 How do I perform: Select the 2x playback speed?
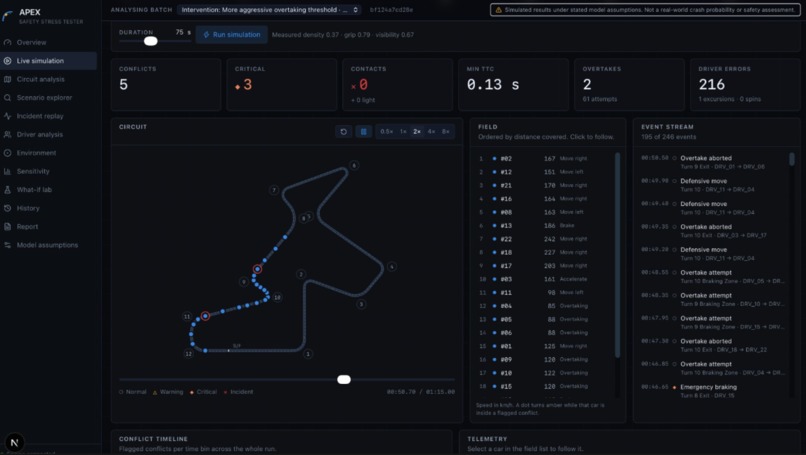pyautogui.click(x=417, y=132)
